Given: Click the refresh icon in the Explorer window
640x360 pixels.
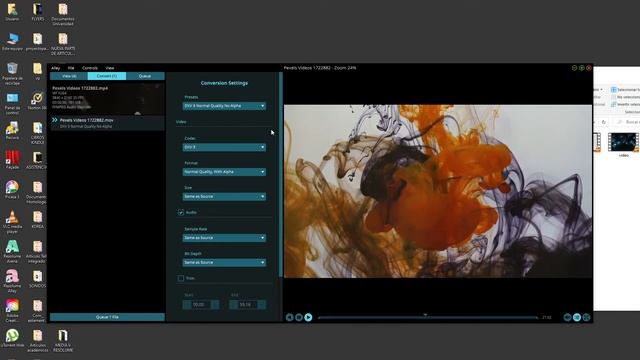Looking at the screenshot, I should tap(604, 122).
